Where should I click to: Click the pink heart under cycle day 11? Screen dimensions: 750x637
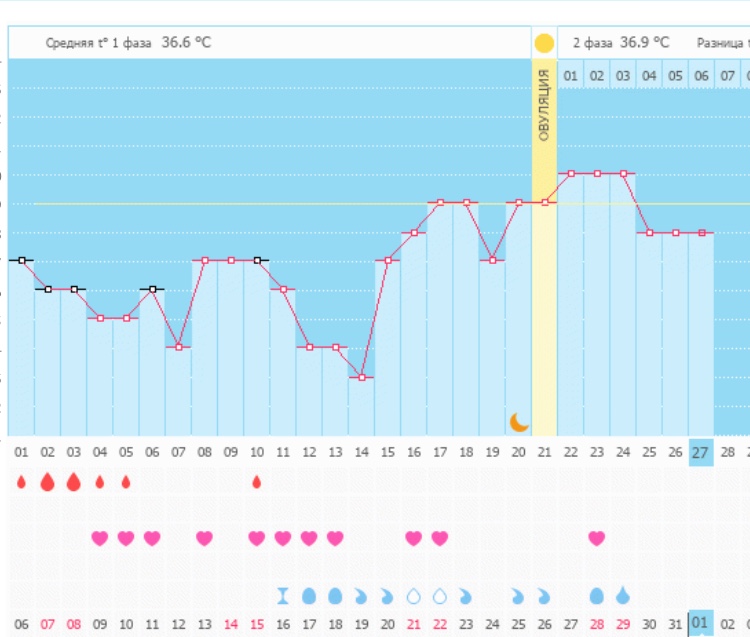283,538
